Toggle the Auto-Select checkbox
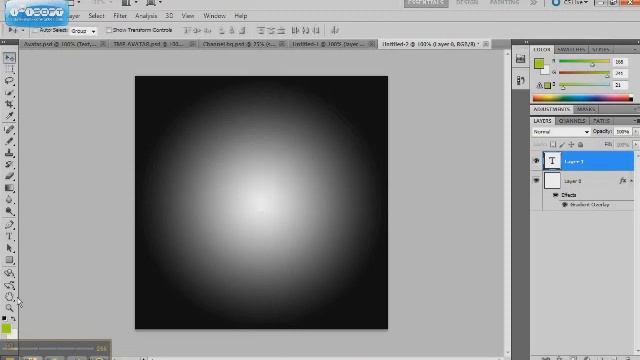Screen dimensions: 640x360 [35, 30]
